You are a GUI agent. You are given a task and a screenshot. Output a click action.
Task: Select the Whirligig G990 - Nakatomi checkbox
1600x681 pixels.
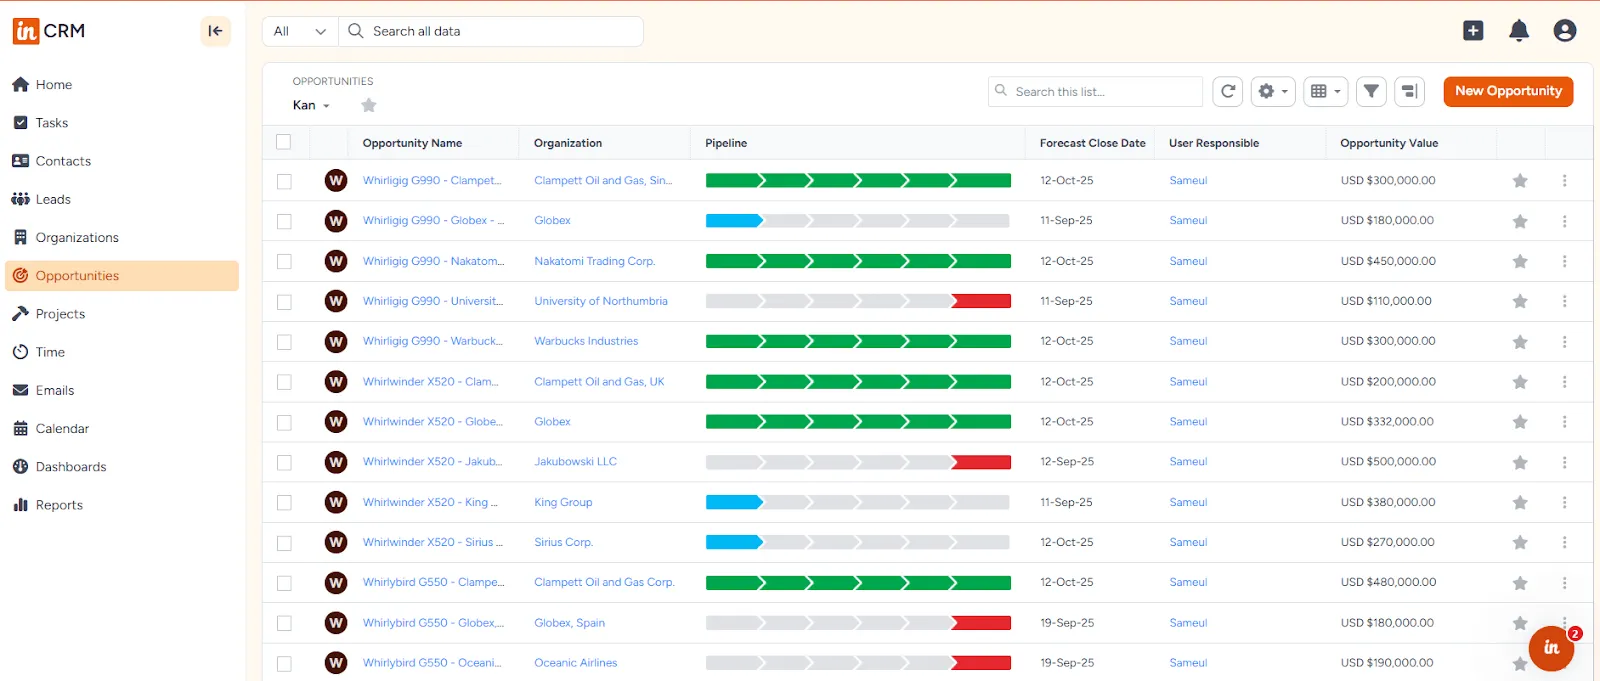[284, 261]
